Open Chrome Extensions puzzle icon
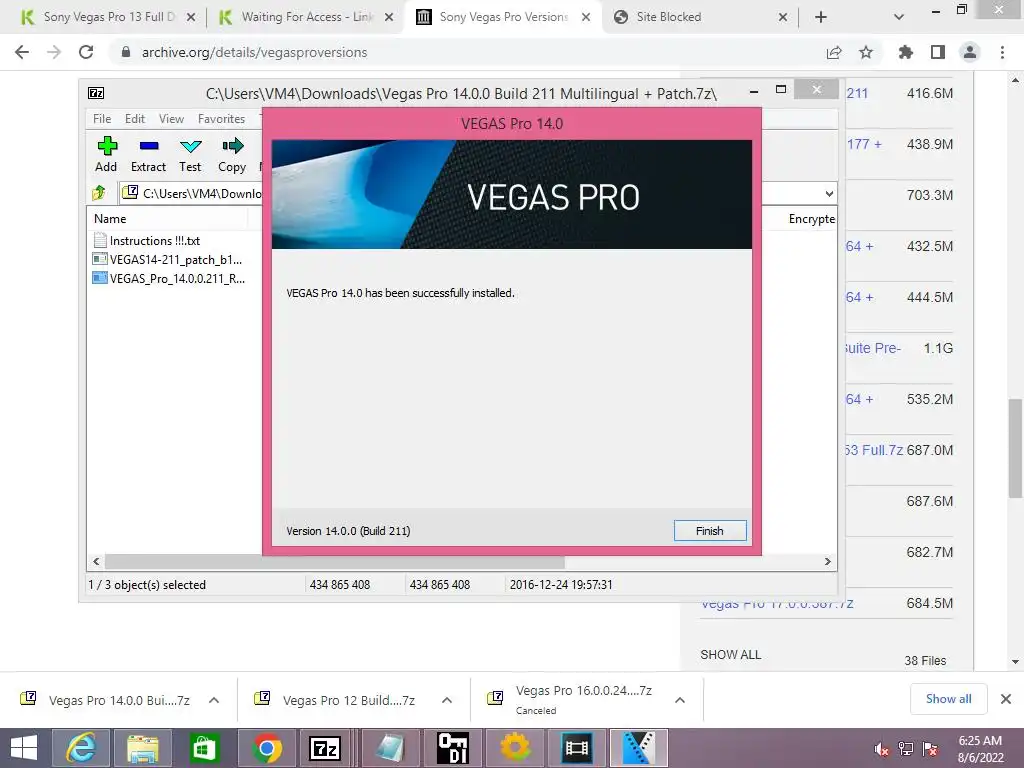The image size is (1024, 768). [905, 52]
